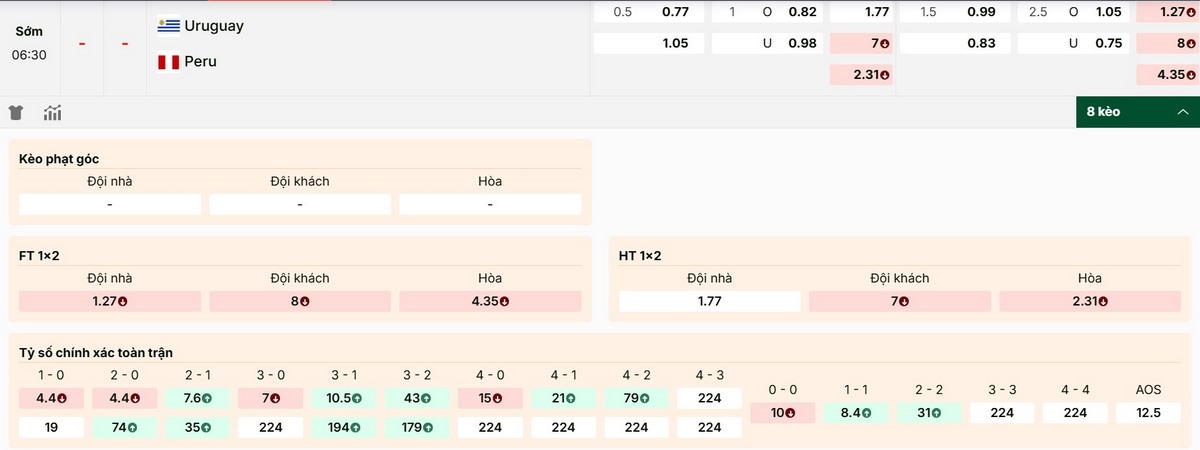Select 4 - 0 correct score odds 15

[x=490, y=398]
